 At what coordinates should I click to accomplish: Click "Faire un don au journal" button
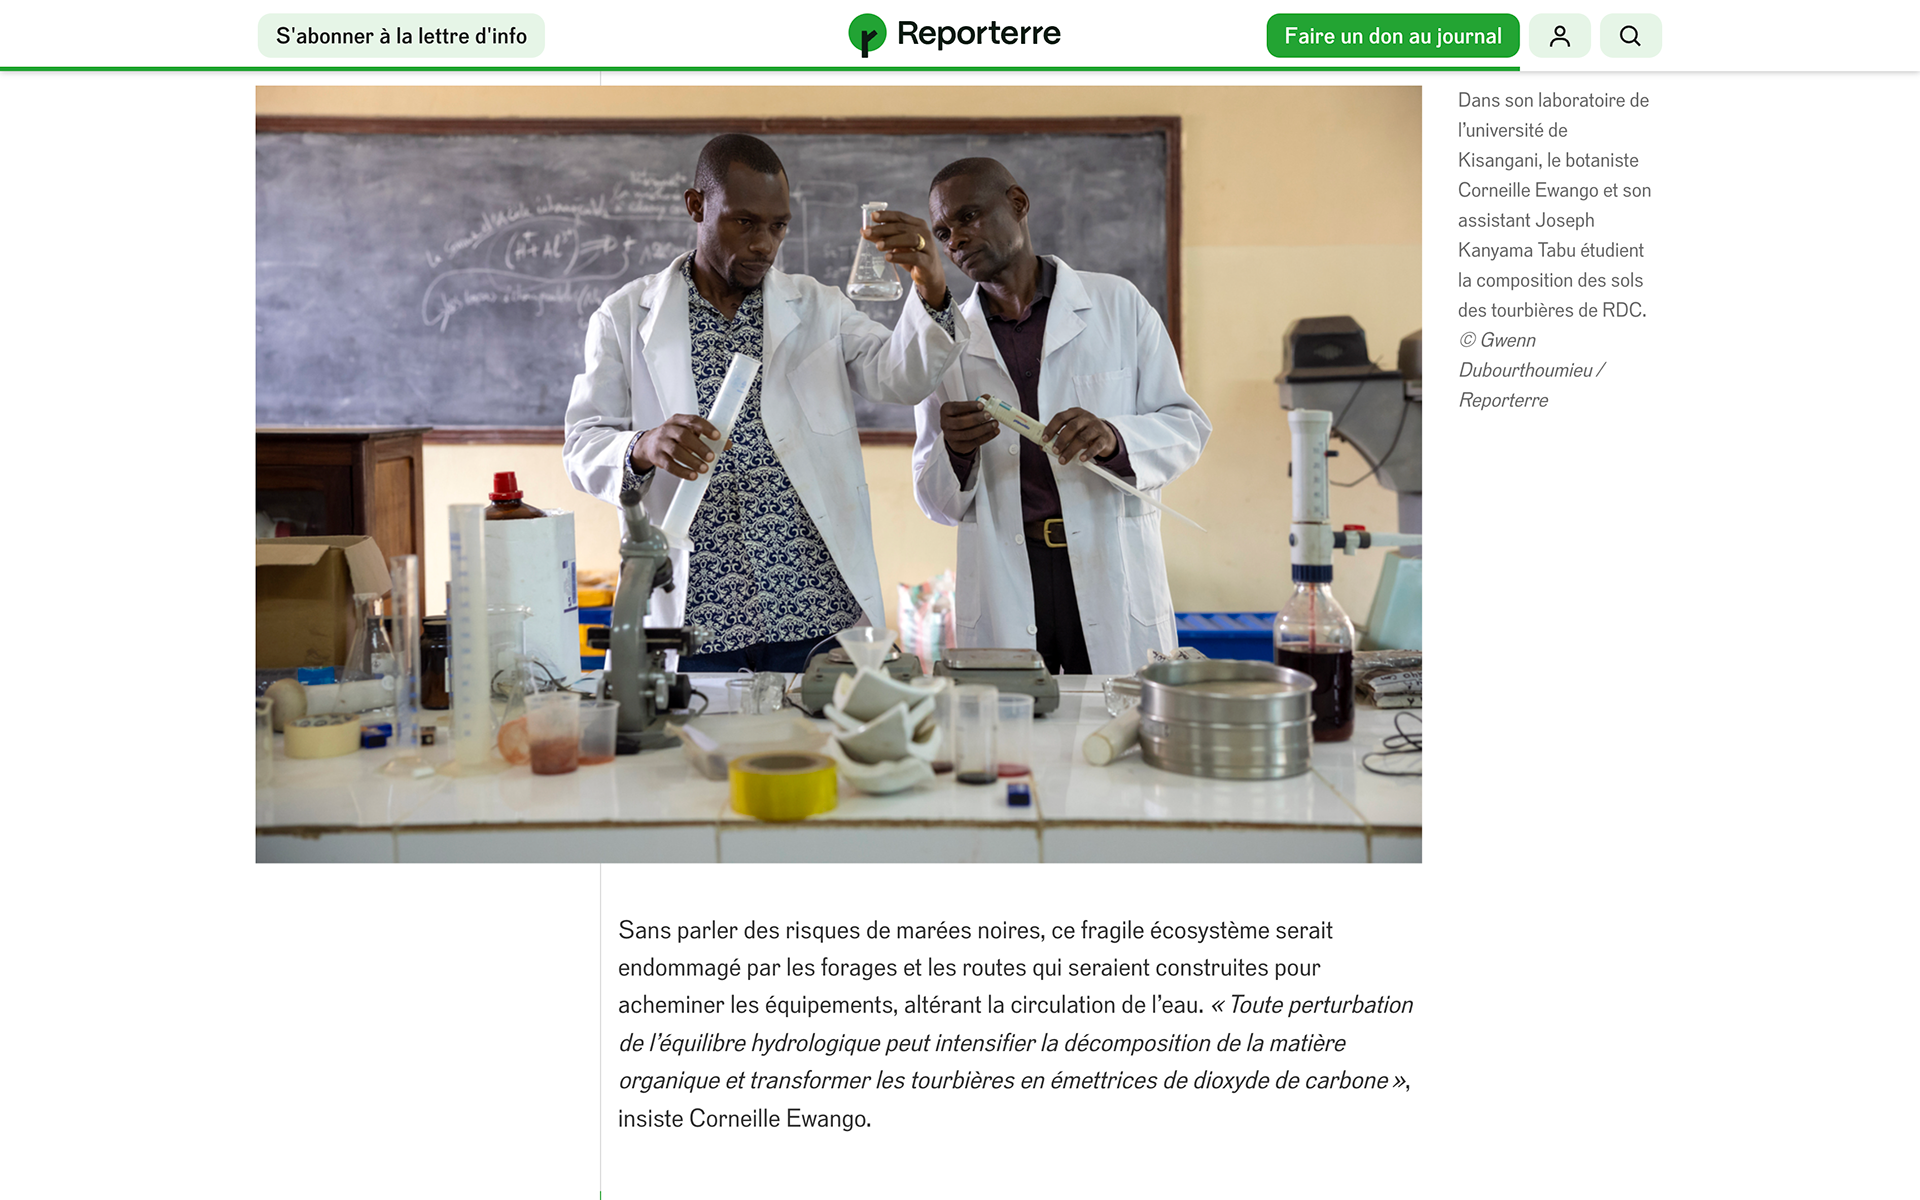(1392, 36)
